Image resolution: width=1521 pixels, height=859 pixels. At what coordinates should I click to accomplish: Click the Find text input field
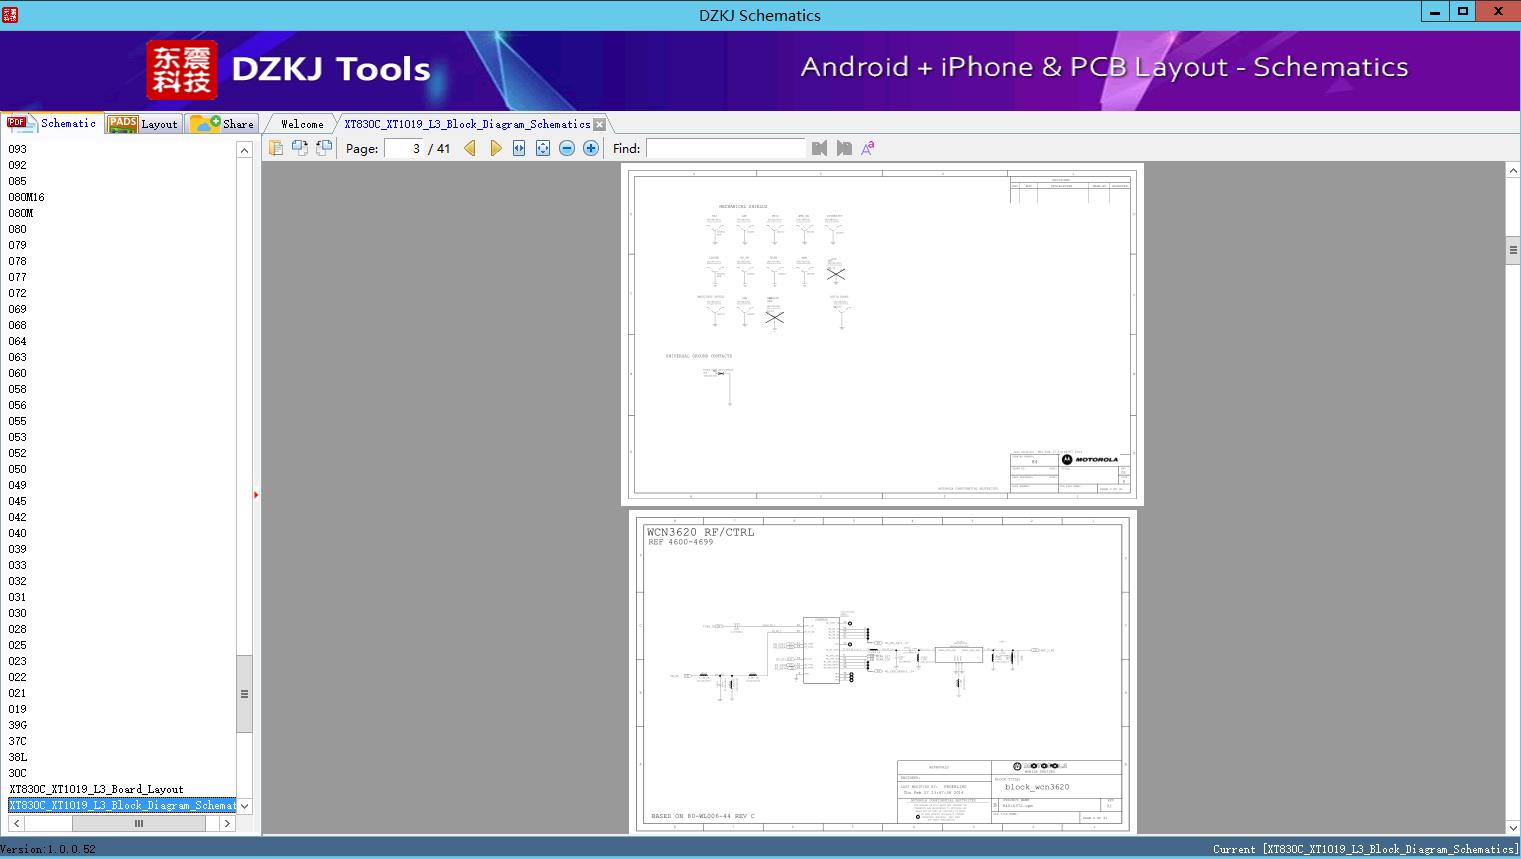pos(725,148)
